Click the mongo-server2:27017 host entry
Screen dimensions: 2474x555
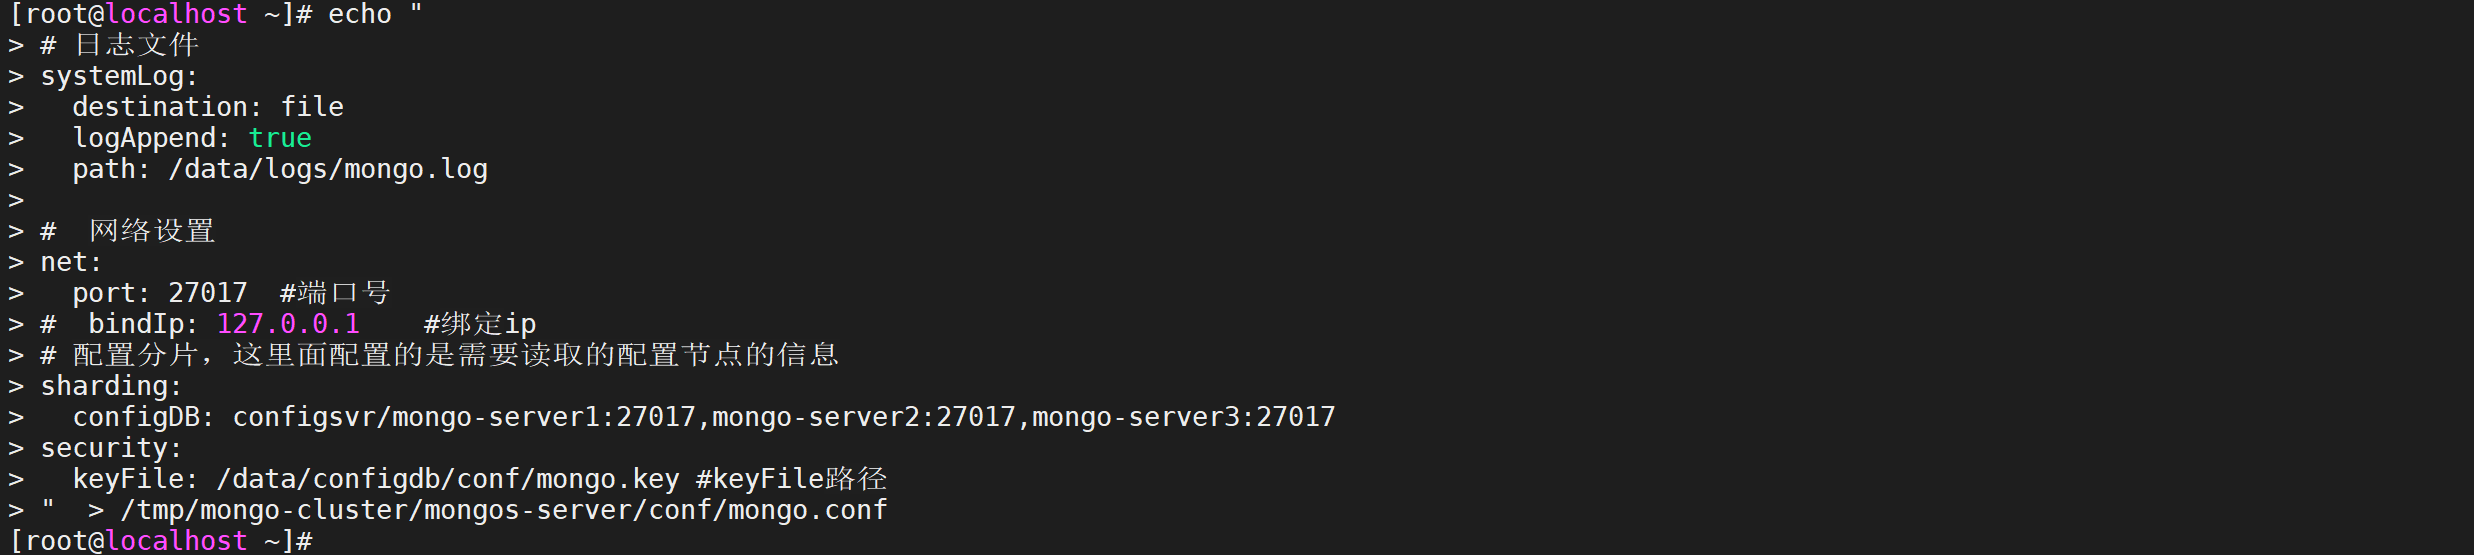click(863, 417)
